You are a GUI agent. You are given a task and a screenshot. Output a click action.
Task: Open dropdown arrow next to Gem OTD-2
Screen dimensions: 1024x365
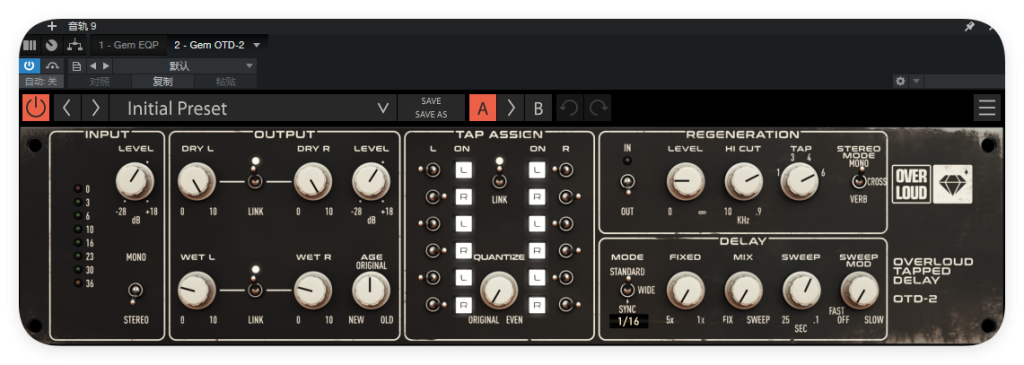(257, 45)
